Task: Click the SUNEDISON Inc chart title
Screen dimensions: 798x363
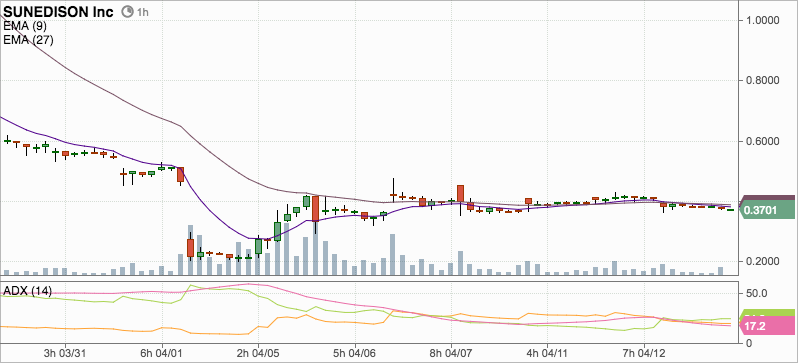Action: pyautogui.click(x=59, y=12)
